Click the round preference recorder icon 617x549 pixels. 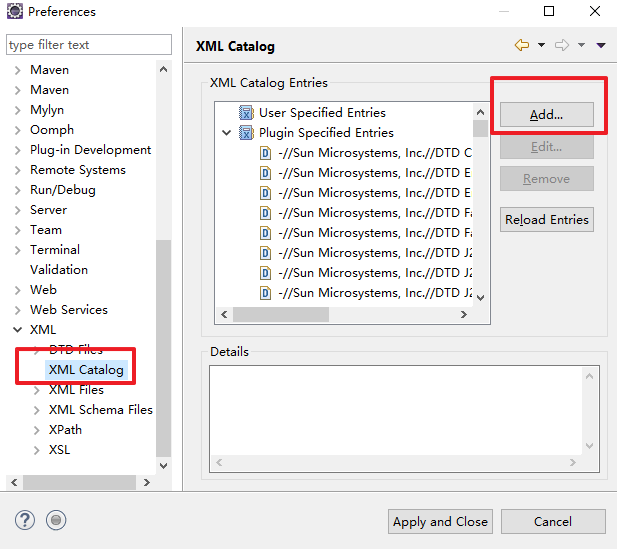[x=56, y=520]
